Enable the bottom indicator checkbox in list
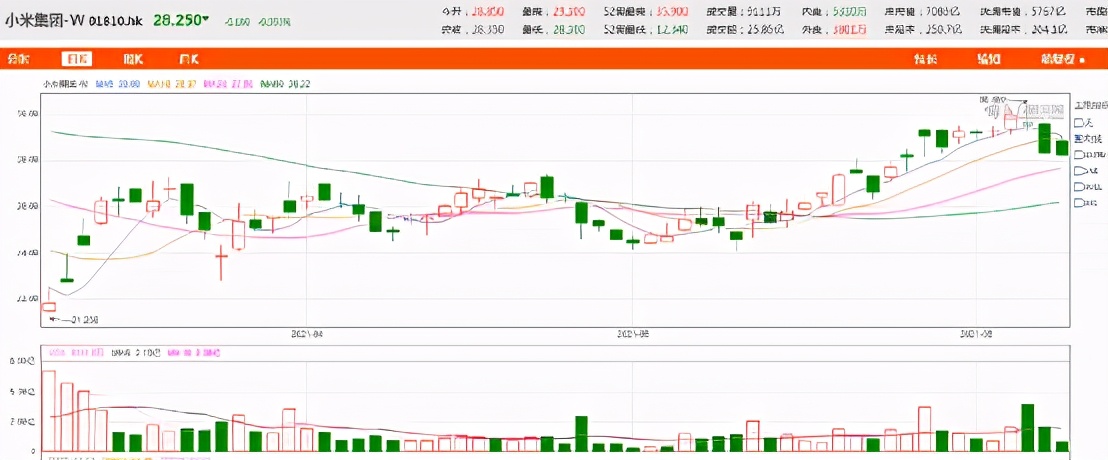 [1078, 203]
